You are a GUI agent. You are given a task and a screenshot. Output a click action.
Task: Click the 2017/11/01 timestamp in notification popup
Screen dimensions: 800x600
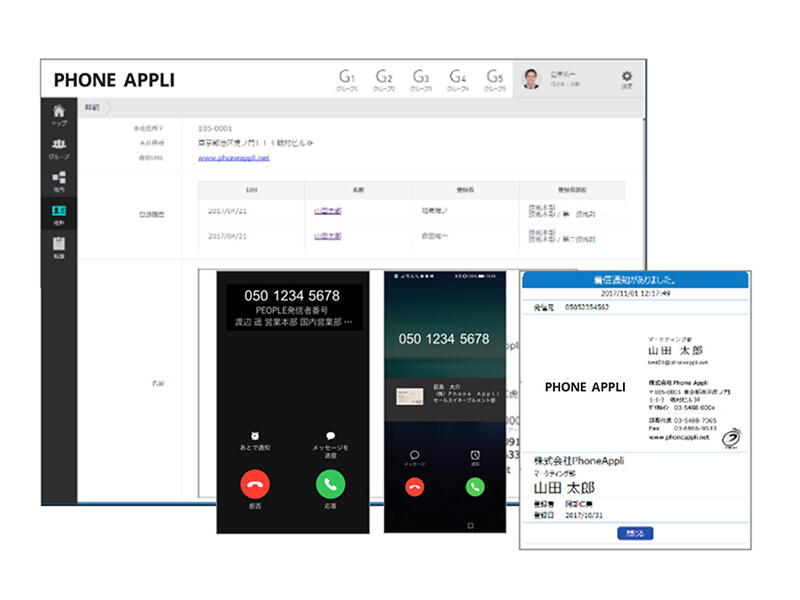[x=635, y=294]
